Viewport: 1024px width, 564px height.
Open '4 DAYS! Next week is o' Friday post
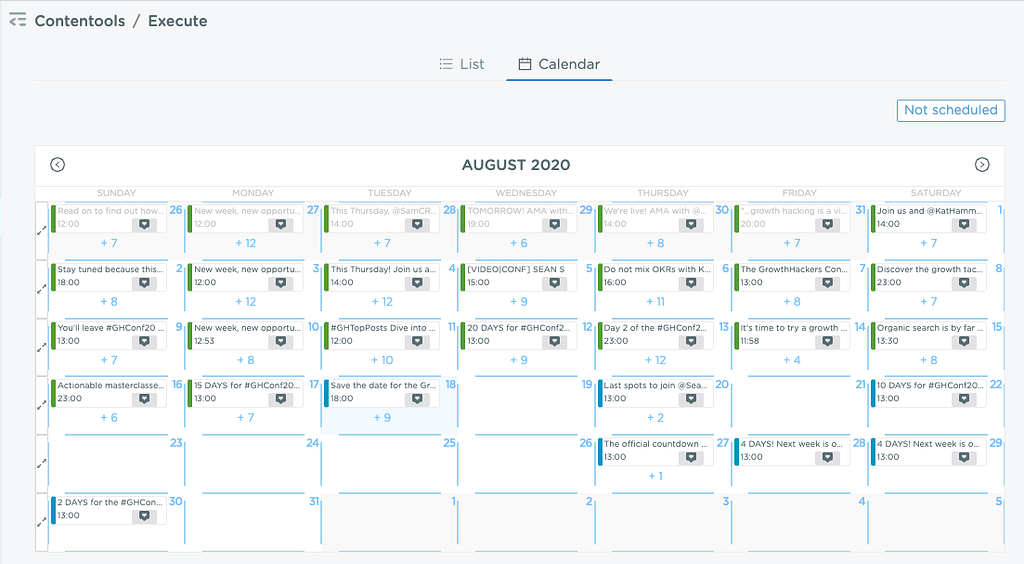click(x=792, y=450)
